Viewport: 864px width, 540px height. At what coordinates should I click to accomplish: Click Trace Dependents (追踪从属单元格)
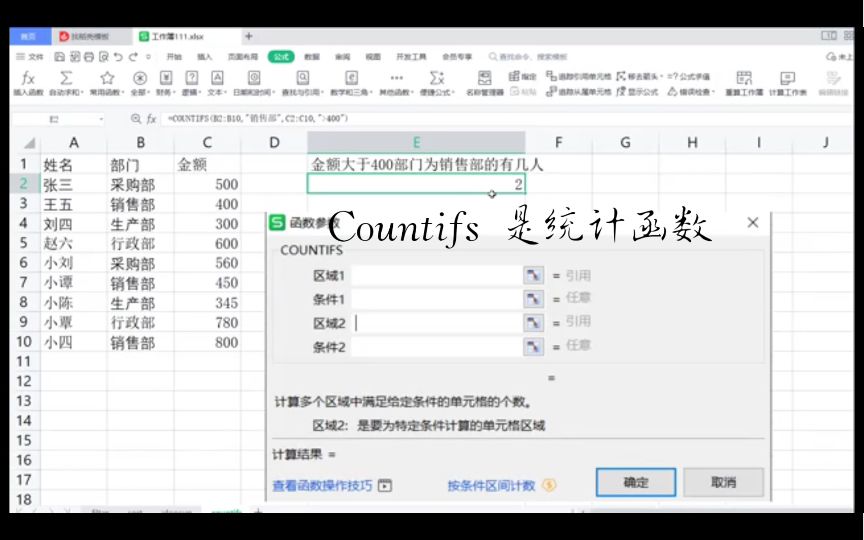579,91
